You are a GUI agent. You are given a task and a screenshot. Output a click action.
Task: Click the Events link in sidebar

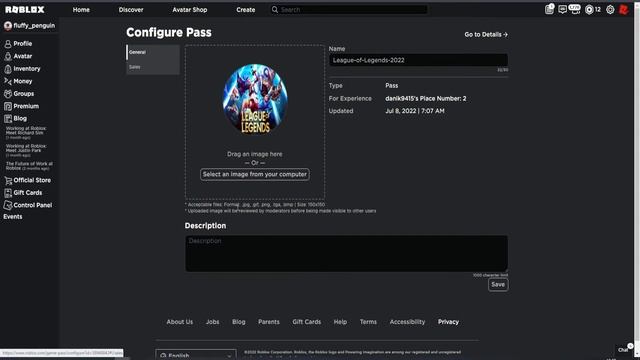tap(13, 217)
